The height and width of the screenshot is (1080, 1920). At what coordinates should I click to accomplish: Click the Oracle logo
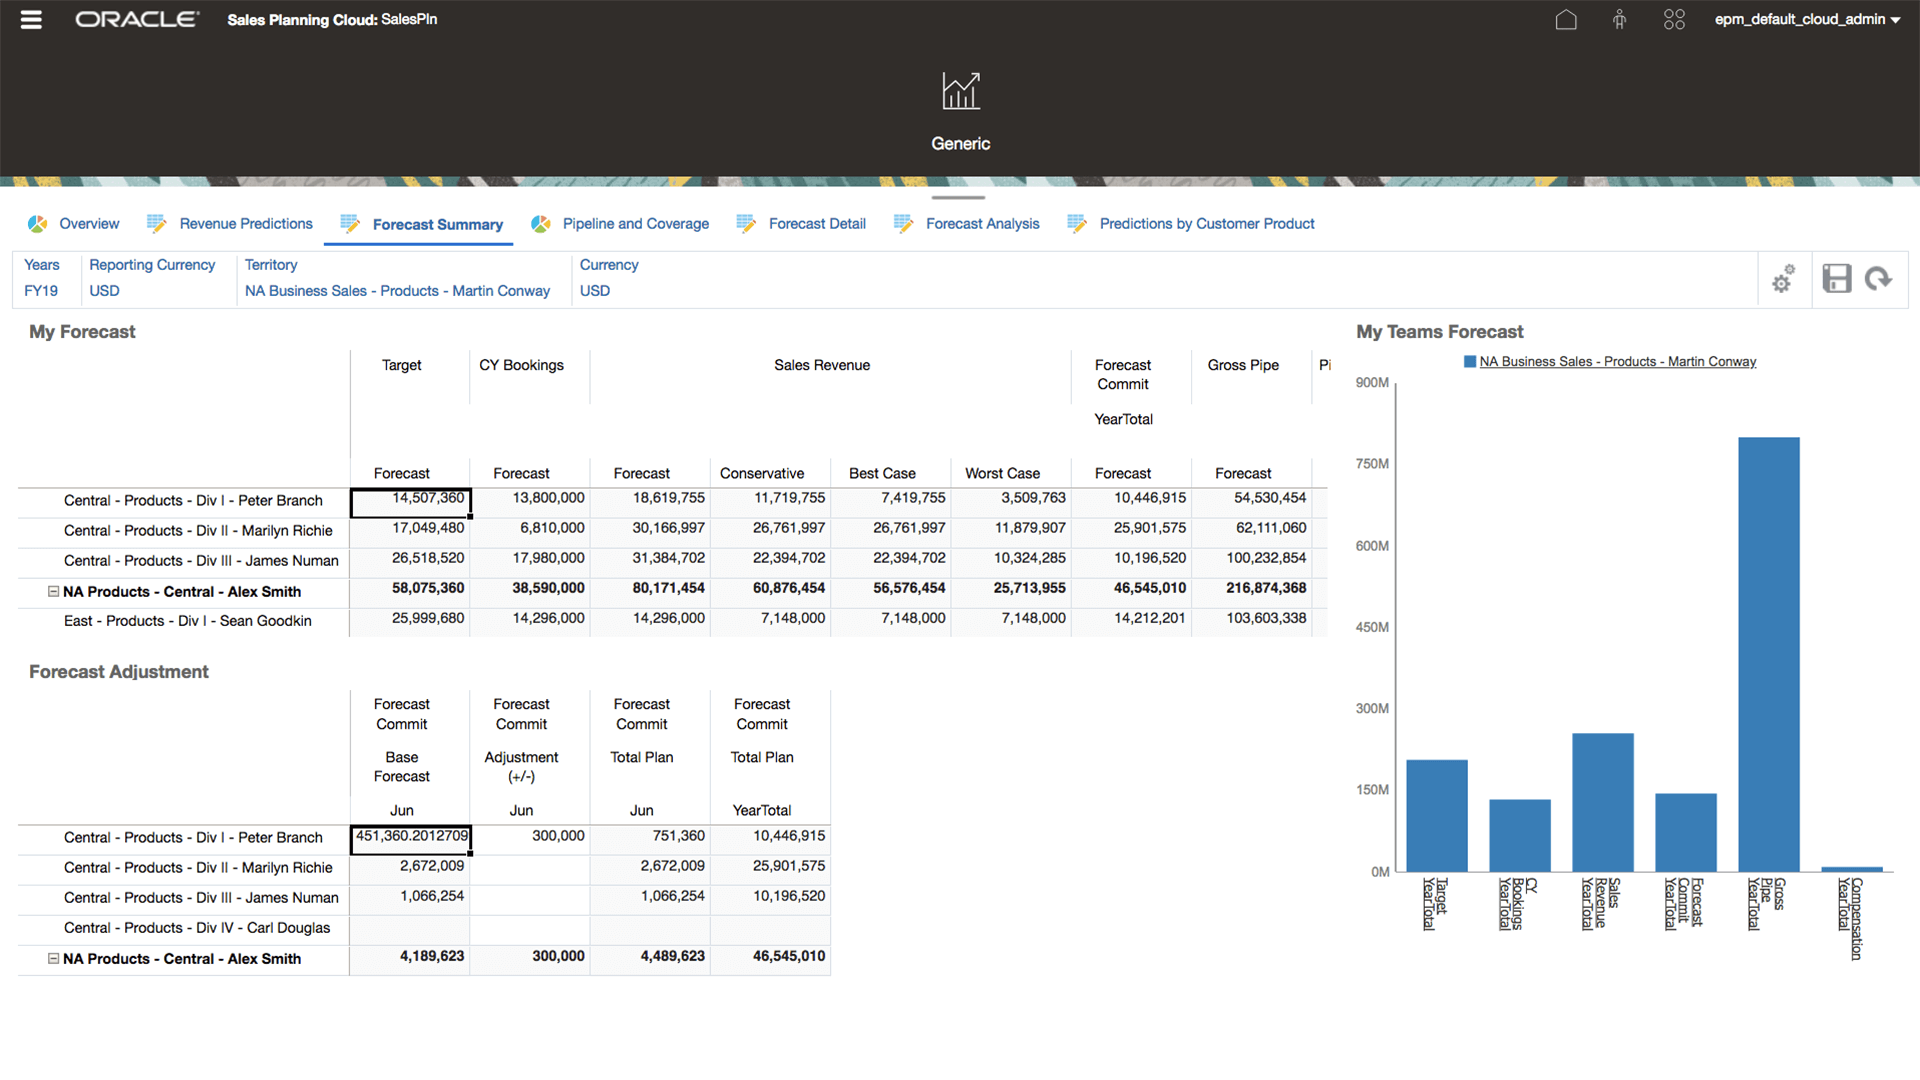137,18
